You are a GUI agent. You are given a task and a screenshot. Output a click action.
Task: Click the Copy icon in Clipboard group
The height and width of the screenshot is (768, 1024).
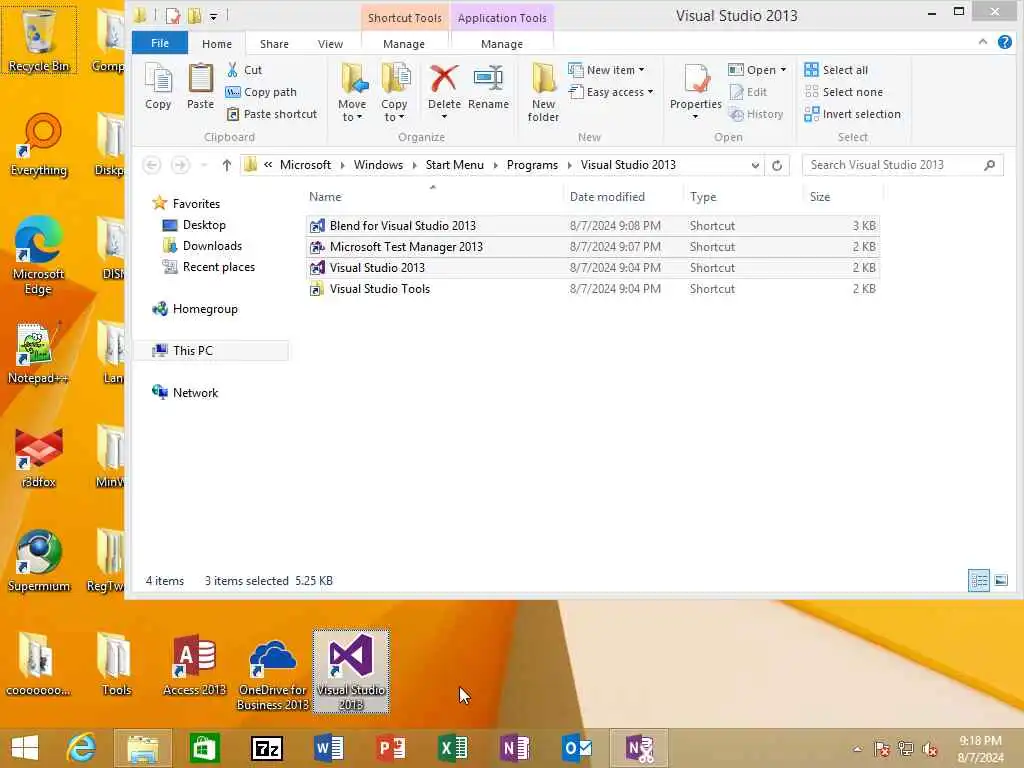click(x=158, y=86)
